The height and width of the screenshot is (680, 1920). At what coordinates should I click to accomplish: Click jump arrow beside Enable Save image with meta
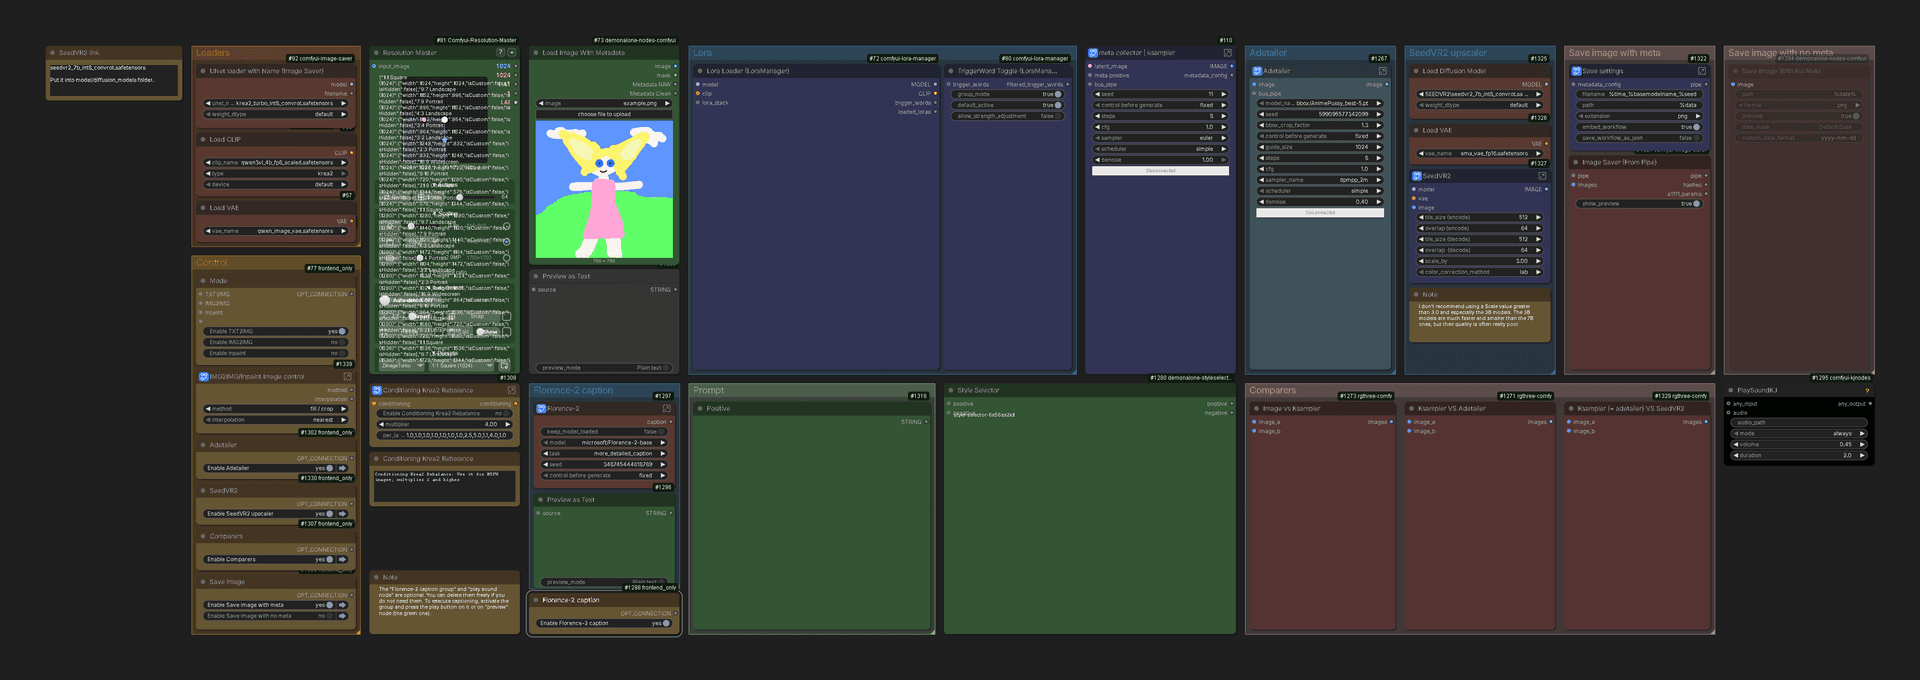point(342,605)
